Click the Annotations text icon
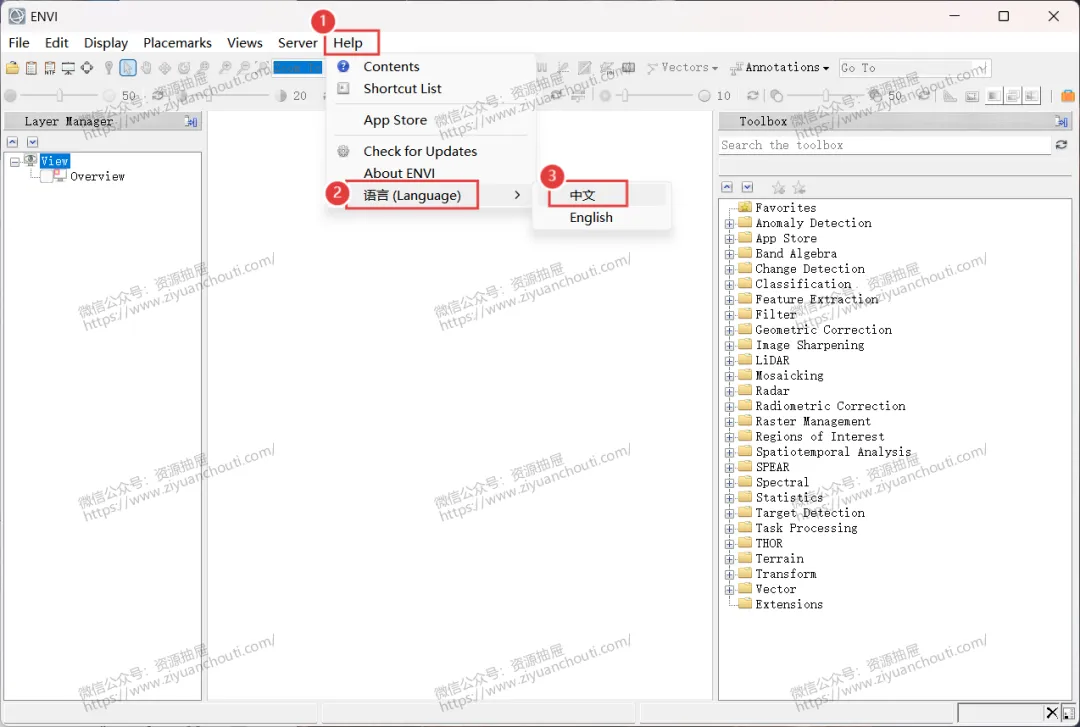The width and height of the screenshot is (1080, 727). (736, 68)
